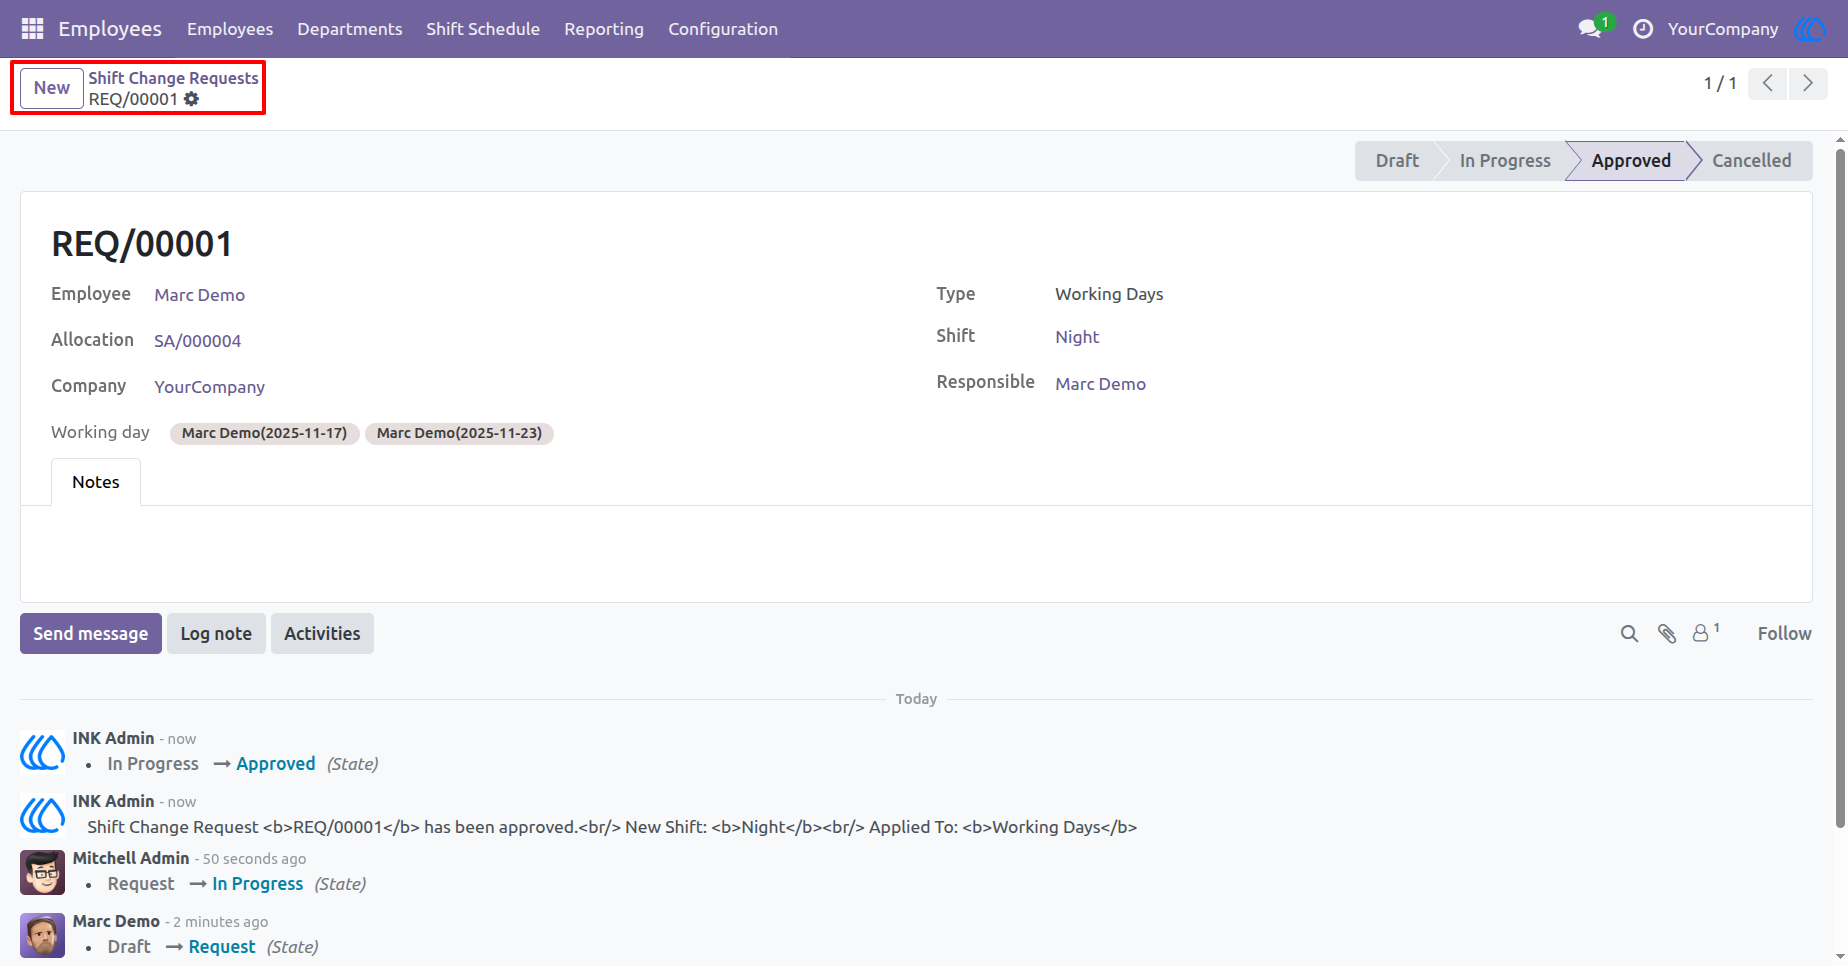The width and height of the screenshot is (1848, 966).
Task: Go to previous record arrow
Action: (x=1768, y=83)
